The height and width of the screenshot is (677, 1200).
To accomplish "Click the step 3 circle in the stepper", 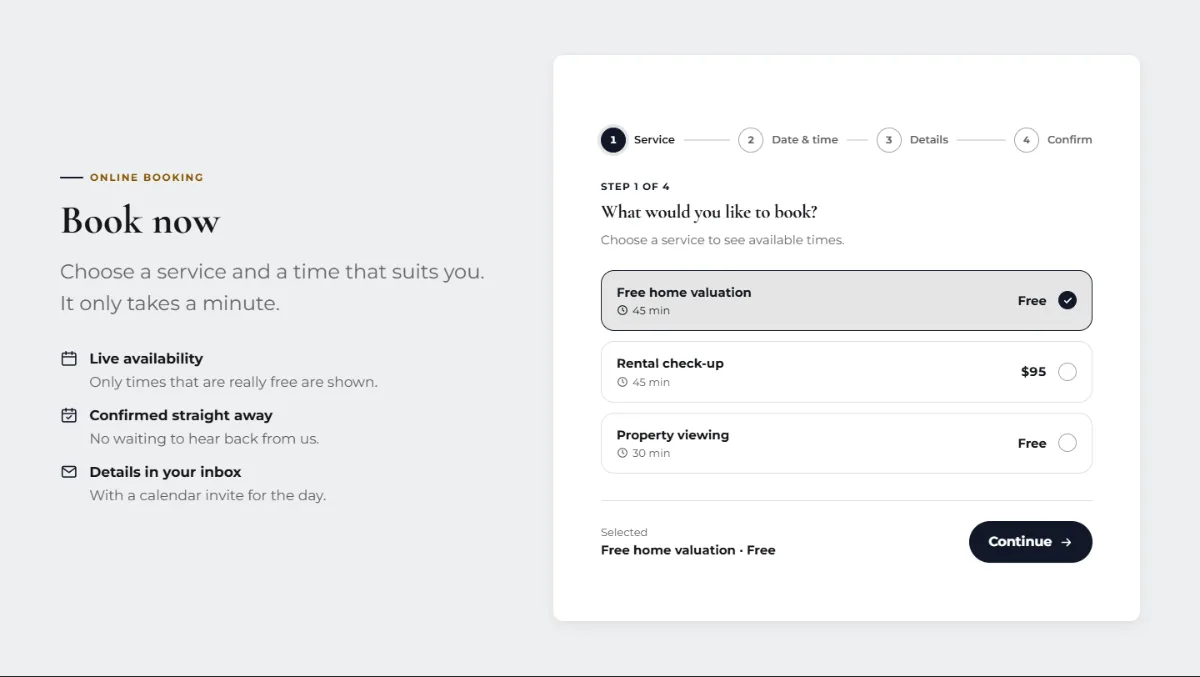I will click(x=889, y=140).
